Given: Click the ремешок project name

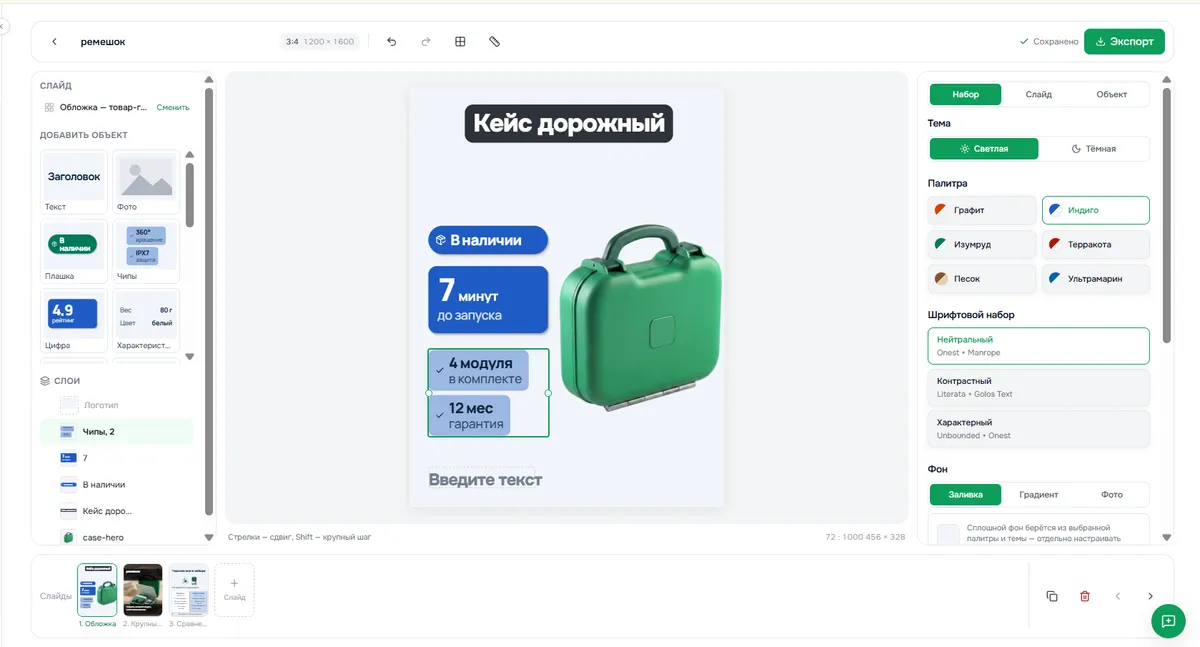Looking at the screenshot, I should click(x=103, y=42).
